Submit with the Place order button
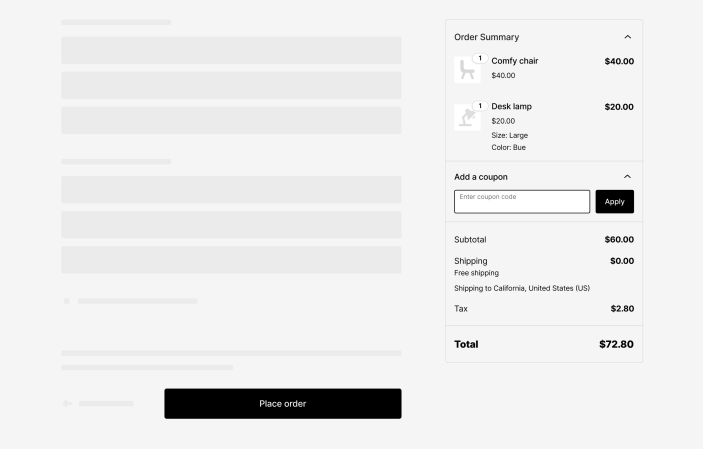 (x=283, y=404)
